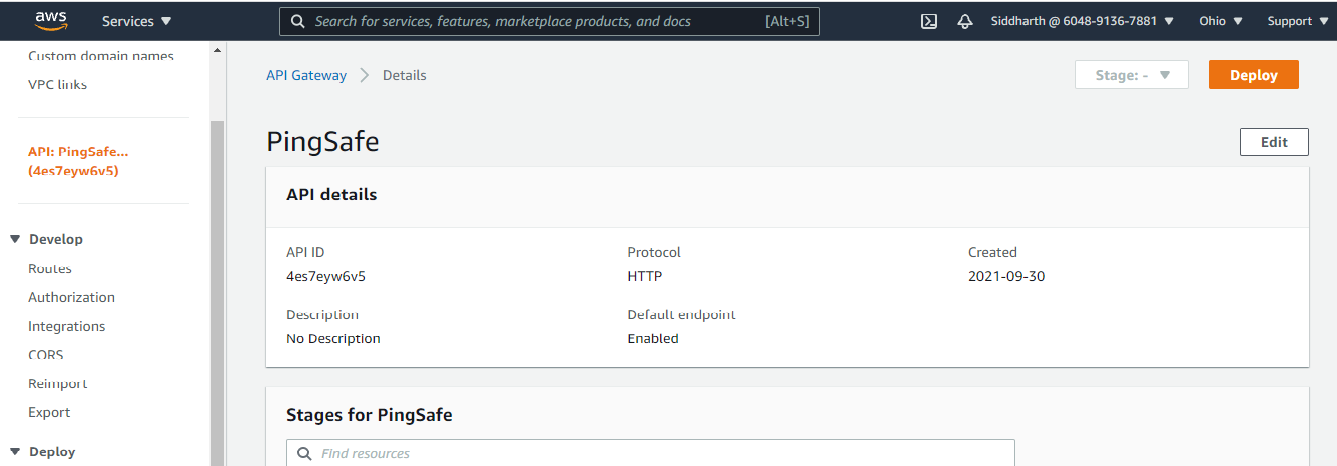
Task: Click the sidebar vertical scrollbar
Action: click(x=217, y=290)
